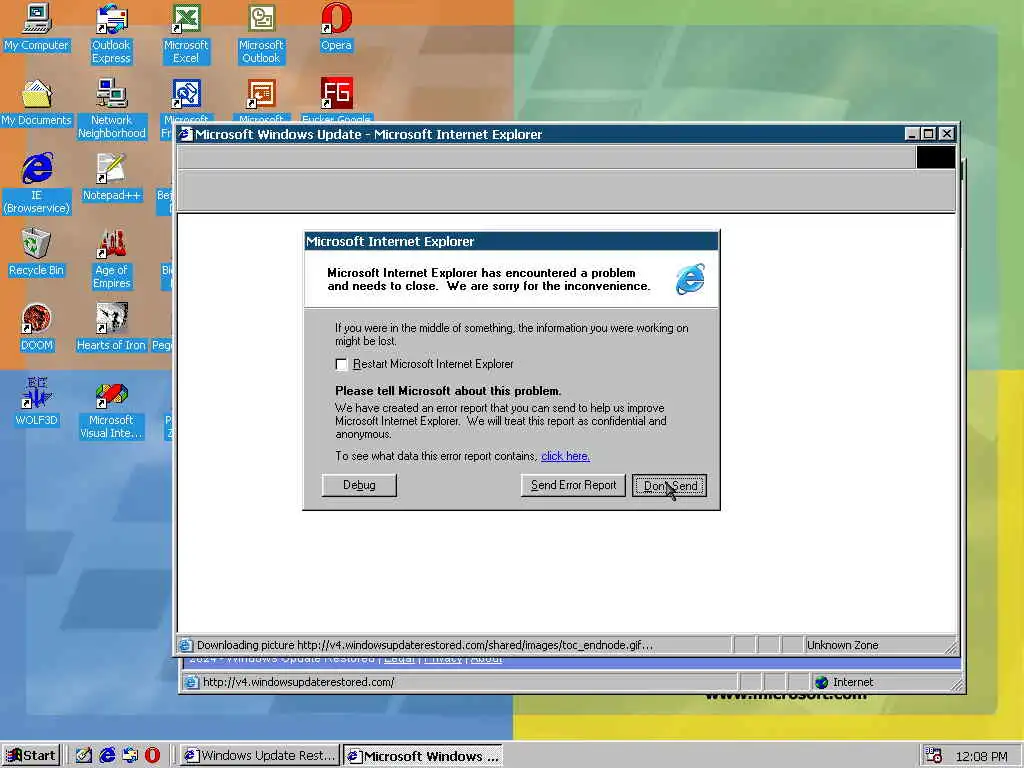
Task: Click the 12:08 PM clock
Action: pos(982,756)
